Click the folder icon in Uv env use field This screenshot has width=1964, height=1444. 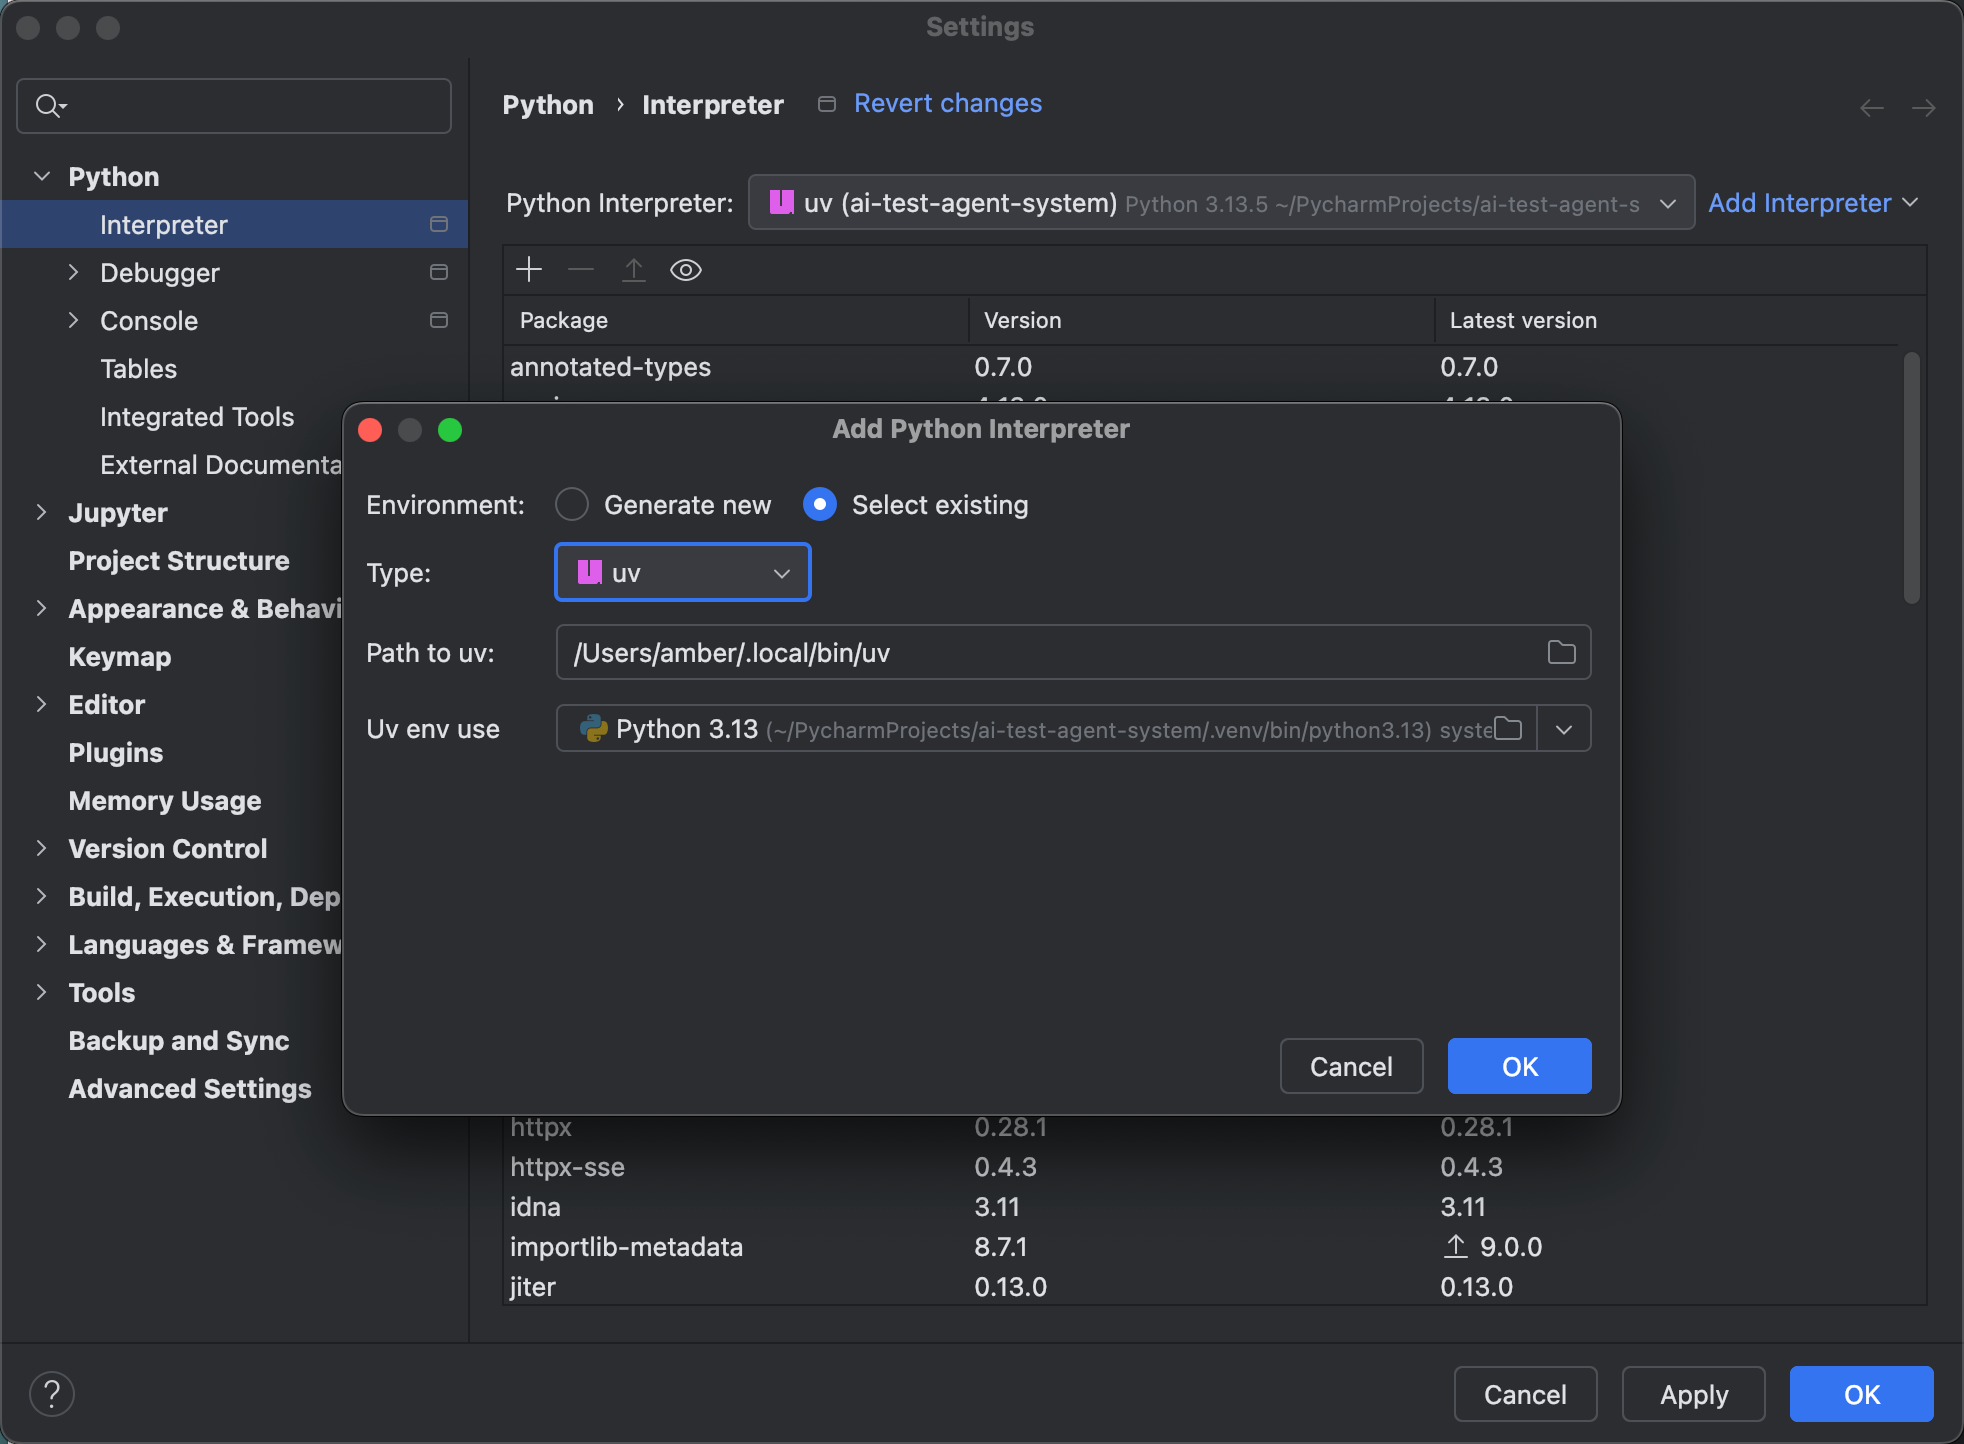[1508, 728]
